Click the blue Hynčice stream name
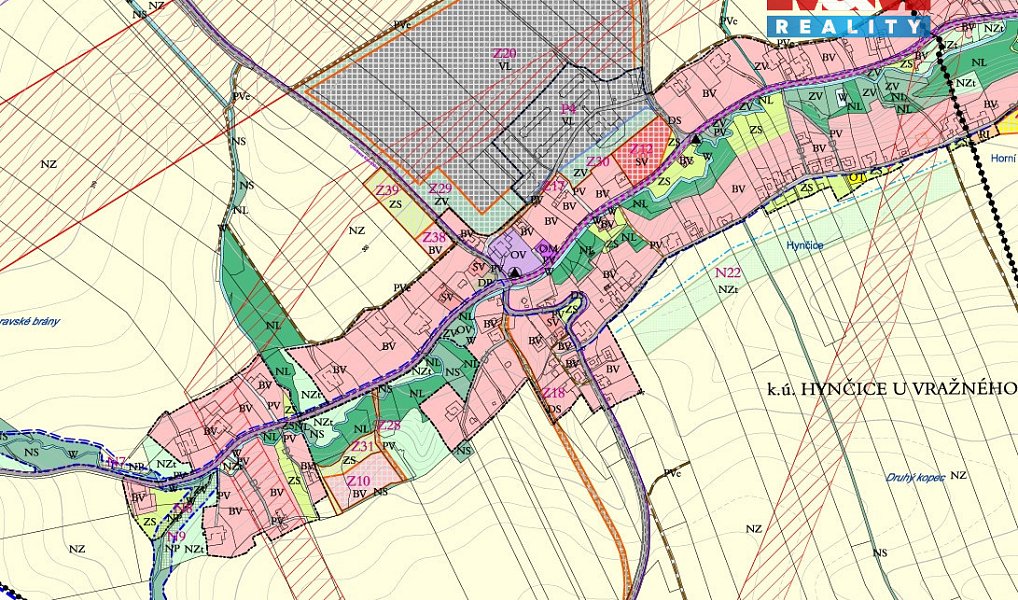The image size is (1018, 600). point(805,245)
